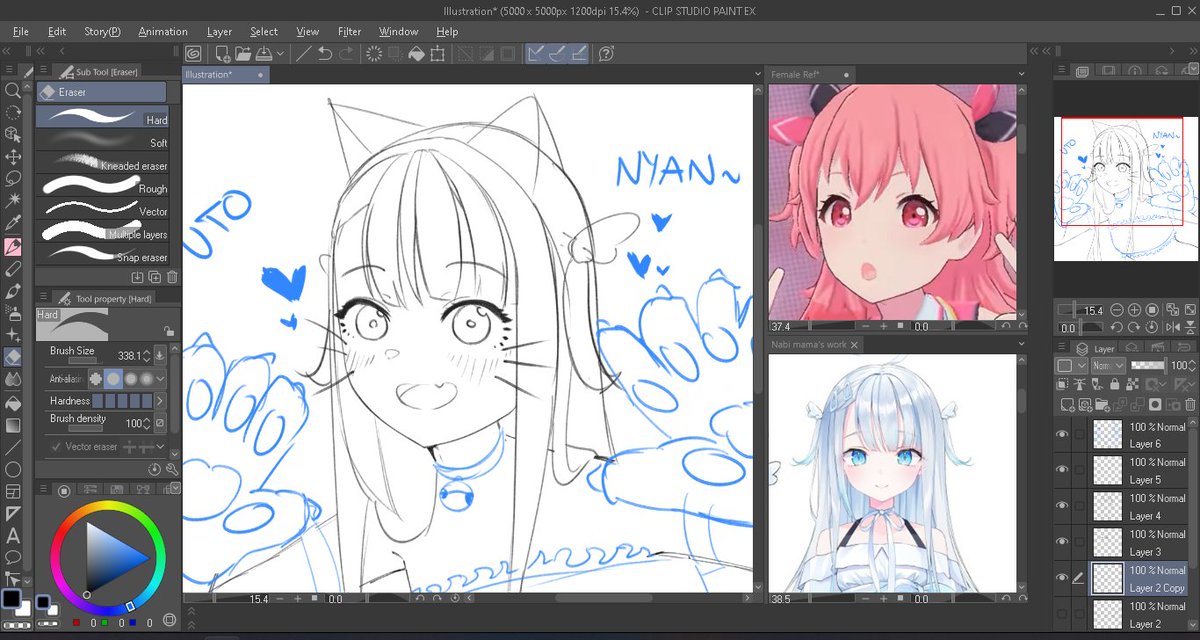Select the active Eraser tool in toolbox
Viewport: 1200px width, 640px height.
click(x=13, y=357)
